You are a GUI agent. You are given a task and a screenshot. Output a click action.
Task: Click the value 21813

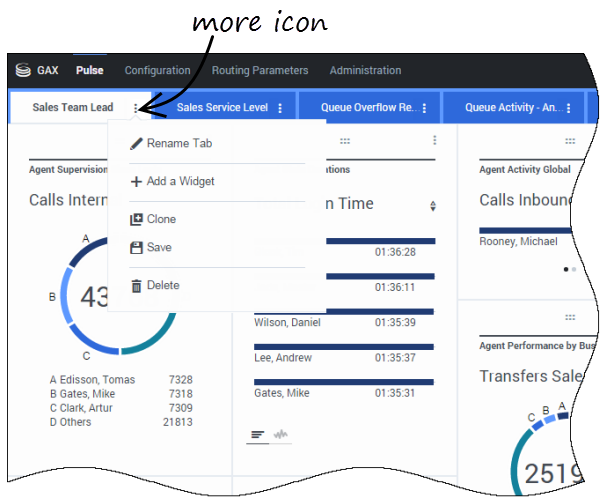pyautogui.click(x=178, y=422)
